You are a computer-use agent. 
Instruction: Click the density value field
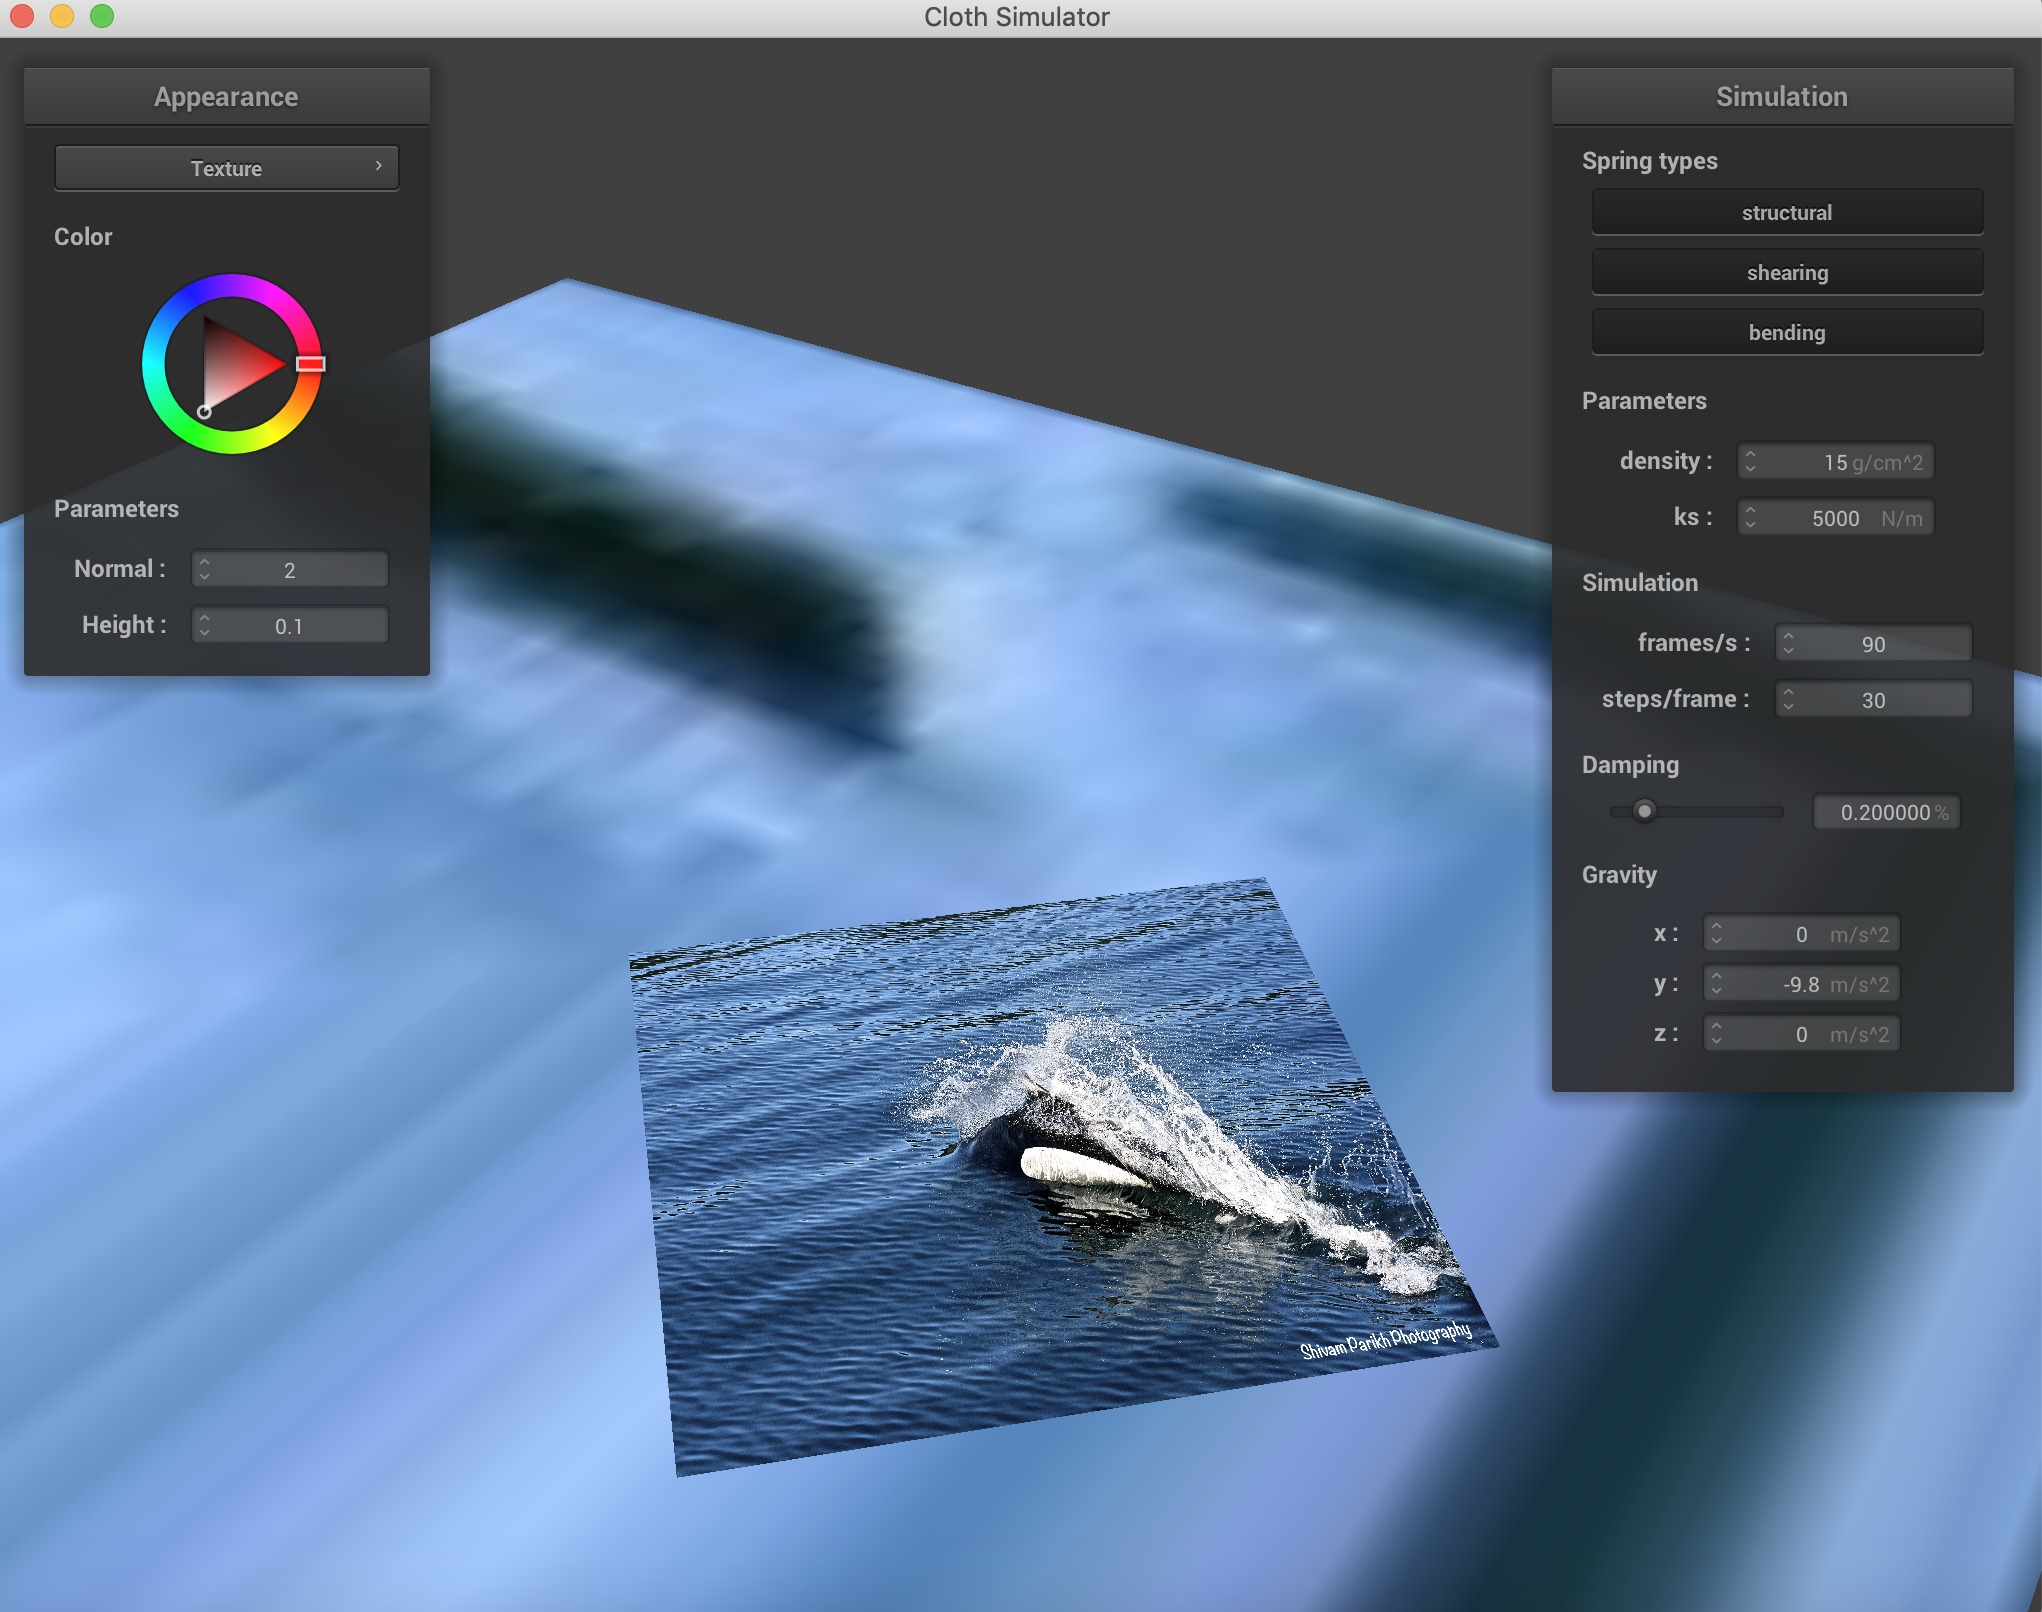[1836, 461]
